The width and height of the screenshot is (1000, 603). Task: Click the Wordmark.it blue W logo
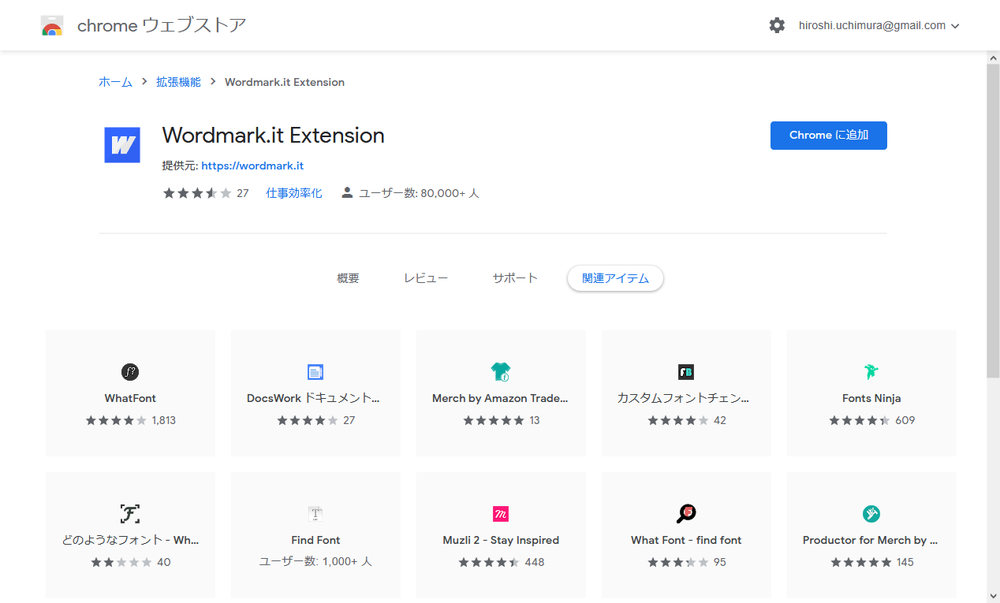[122, 145]
